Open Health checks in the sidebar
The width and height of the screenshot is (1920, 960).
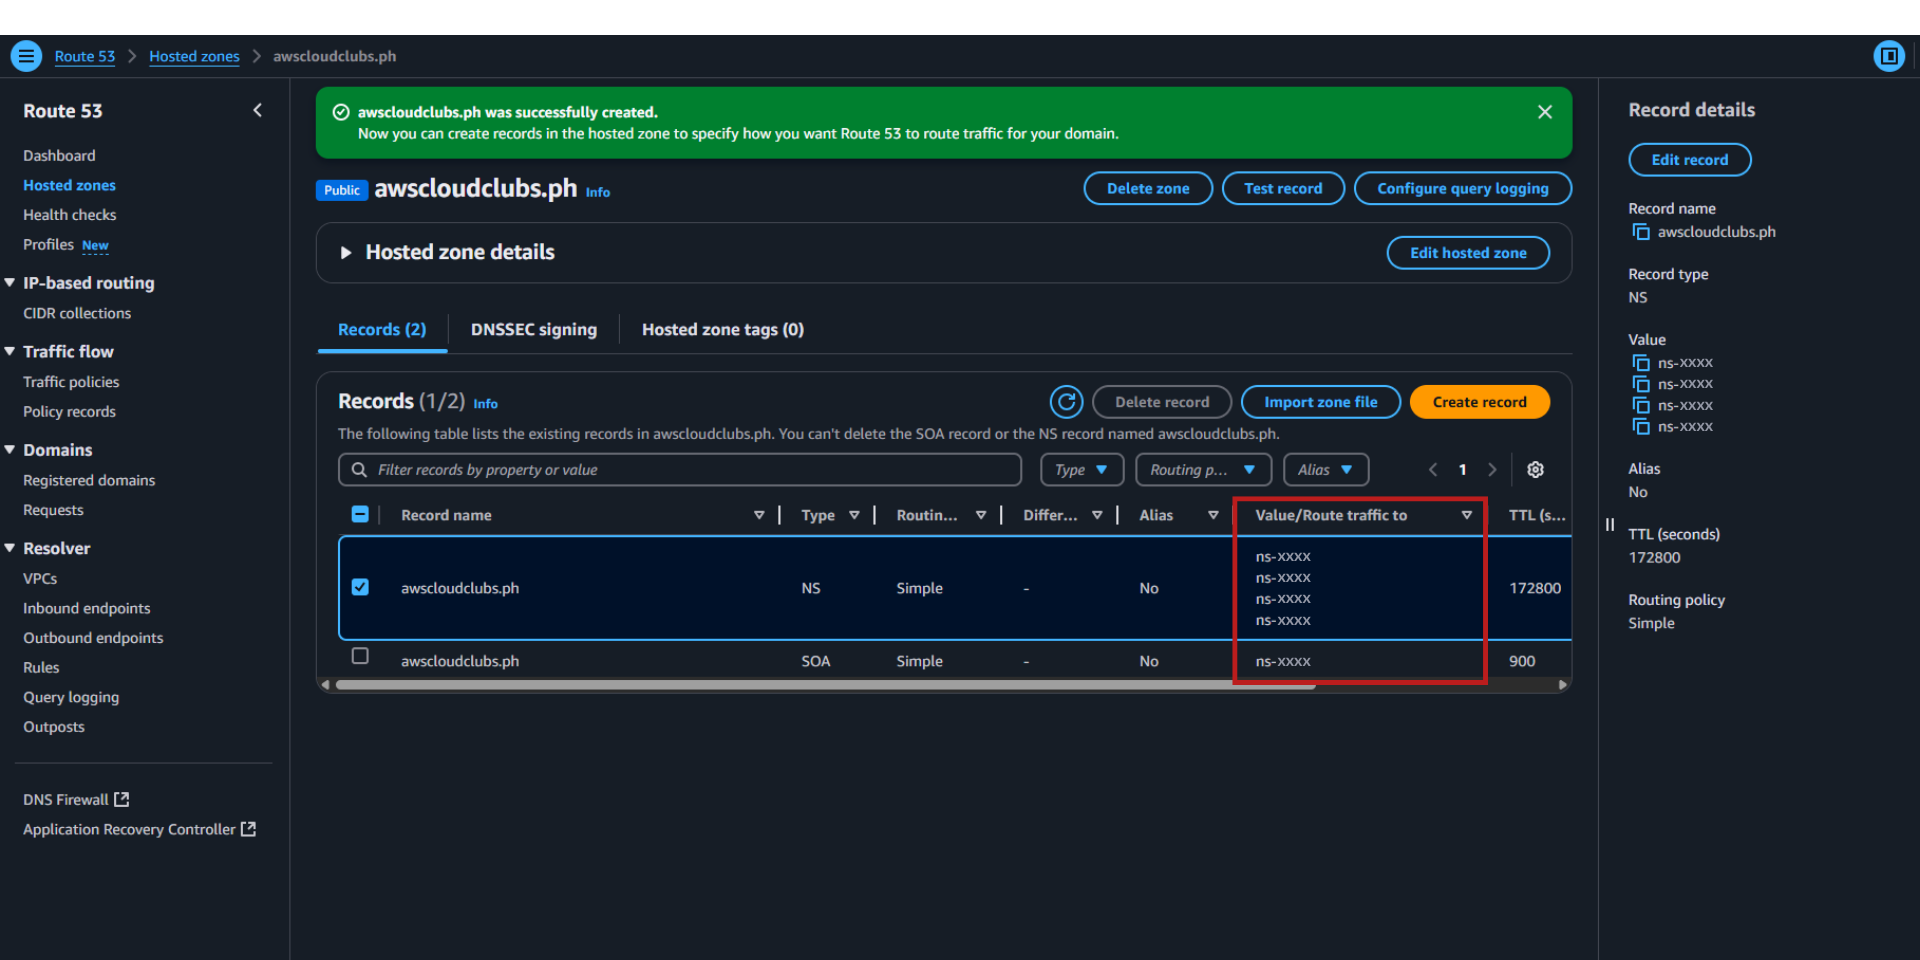pos(70,215)
